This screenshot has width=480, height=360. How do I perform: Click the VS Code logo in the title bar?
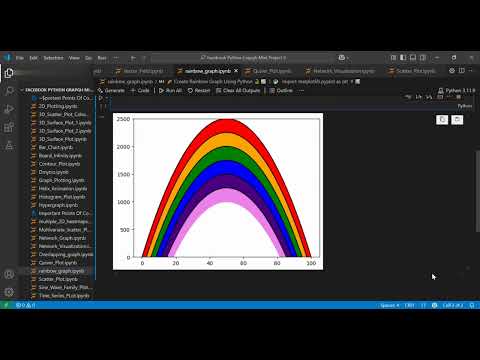pos(7,57)
